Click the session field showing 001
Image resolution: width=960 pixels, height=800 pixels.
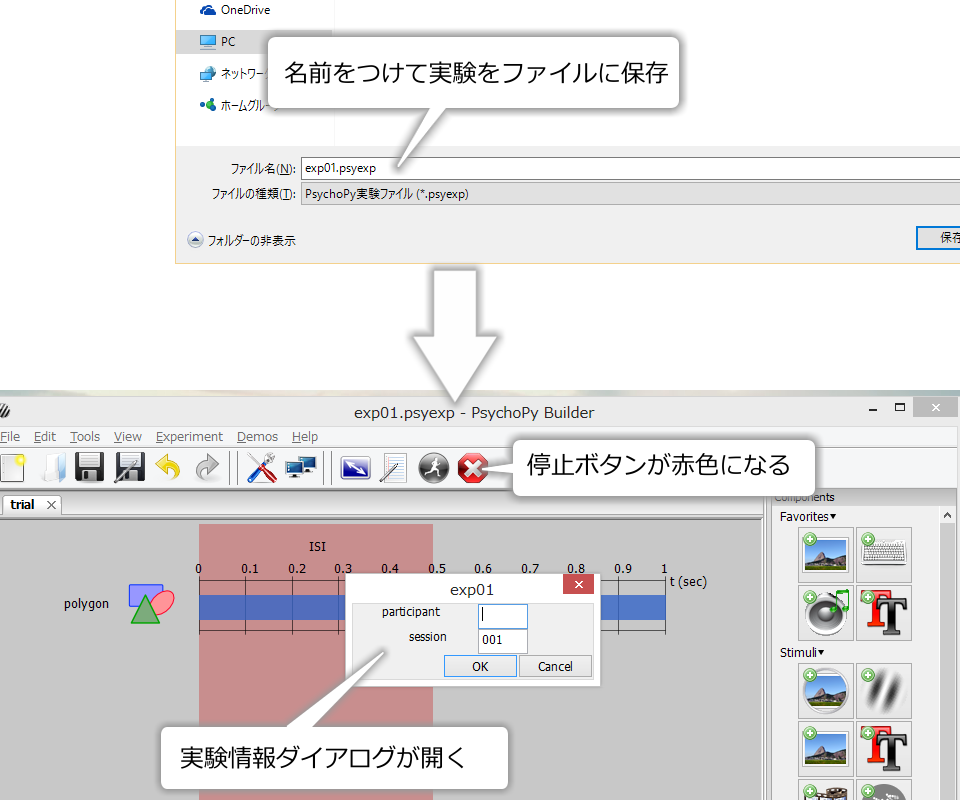503,640
